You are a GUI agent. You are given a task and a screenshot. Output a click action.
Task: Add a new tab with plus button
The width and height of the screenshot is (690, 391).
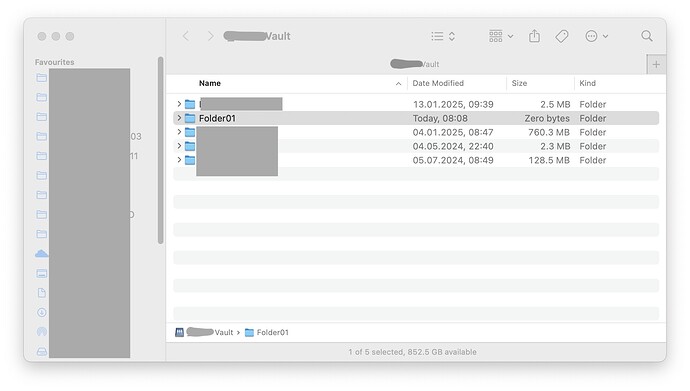656,65
